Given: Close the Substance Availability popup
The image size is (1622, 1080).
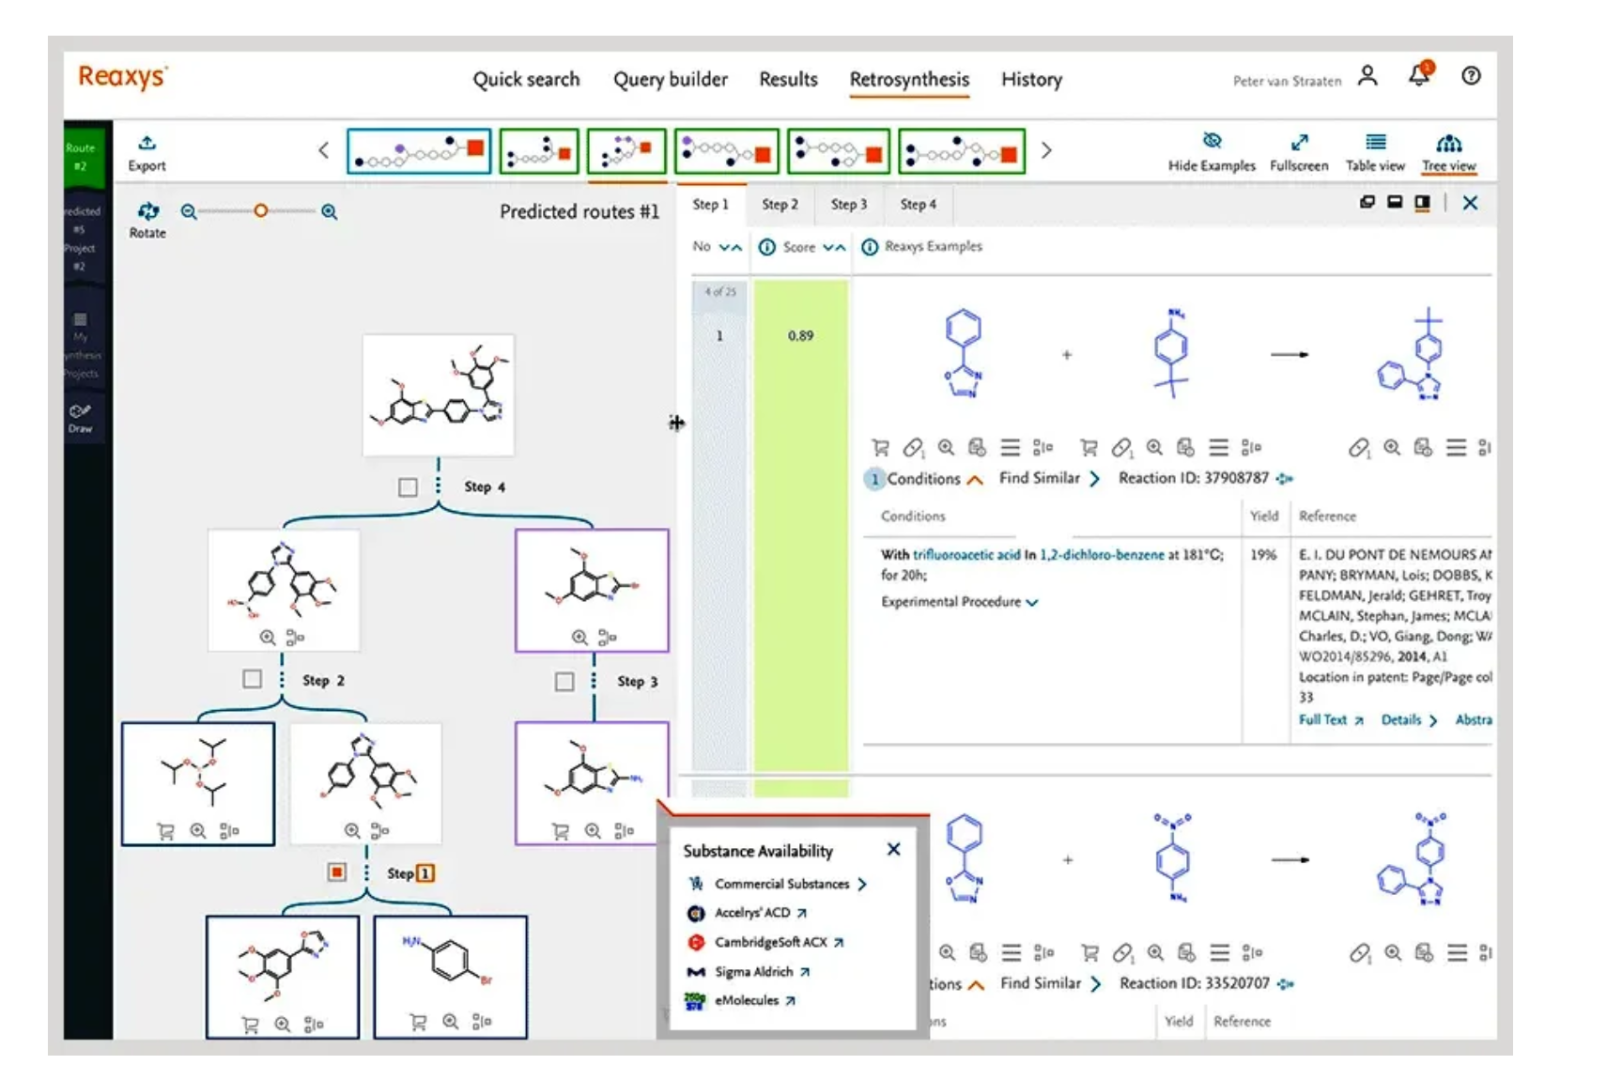Looking at the screenshot, I should tap(893, 849).
